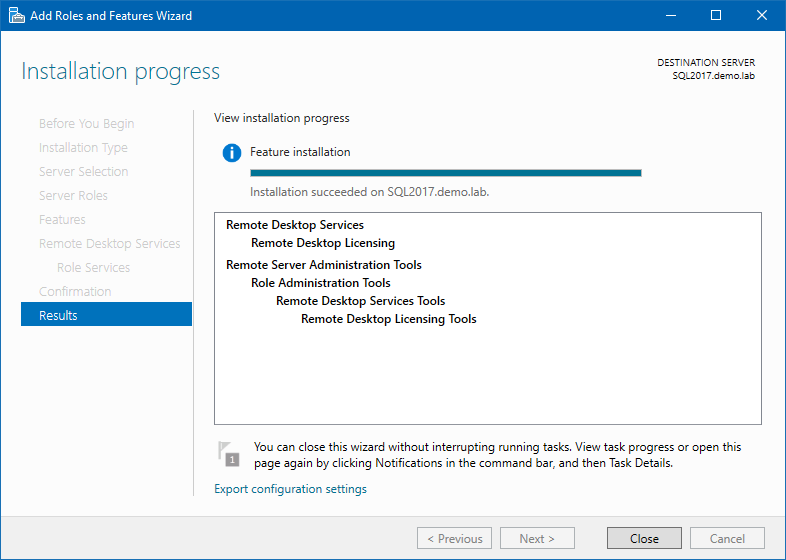Click the blue info icon beside Feature installation

[232, 153]
